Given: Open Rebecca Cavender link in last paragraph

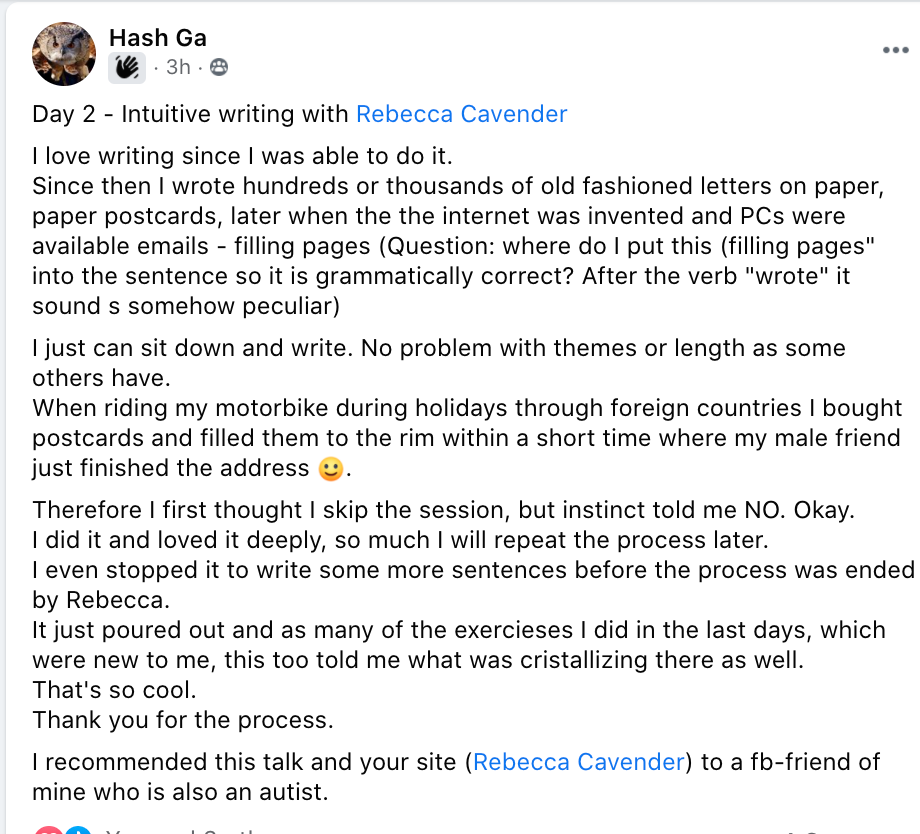Looking at the screenshot, I should [x=579, y=762].
